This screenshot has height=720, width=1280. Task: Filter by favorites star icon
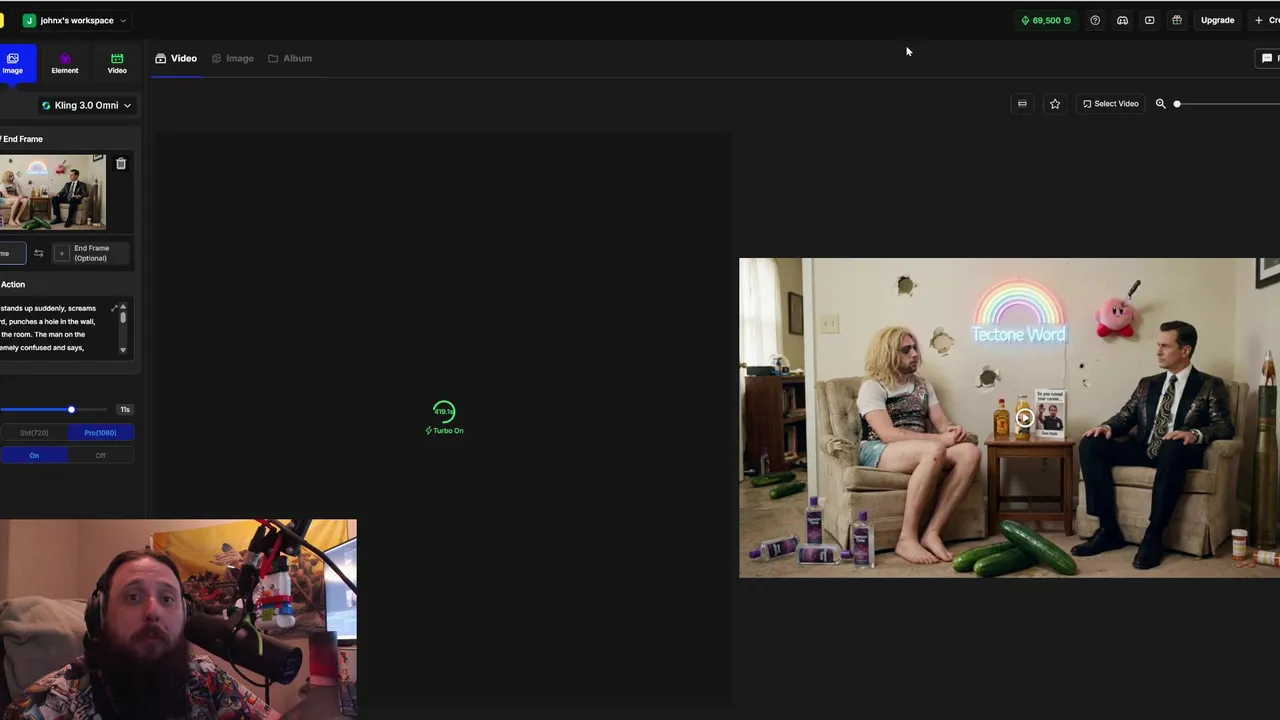(x=1054, y=104)
